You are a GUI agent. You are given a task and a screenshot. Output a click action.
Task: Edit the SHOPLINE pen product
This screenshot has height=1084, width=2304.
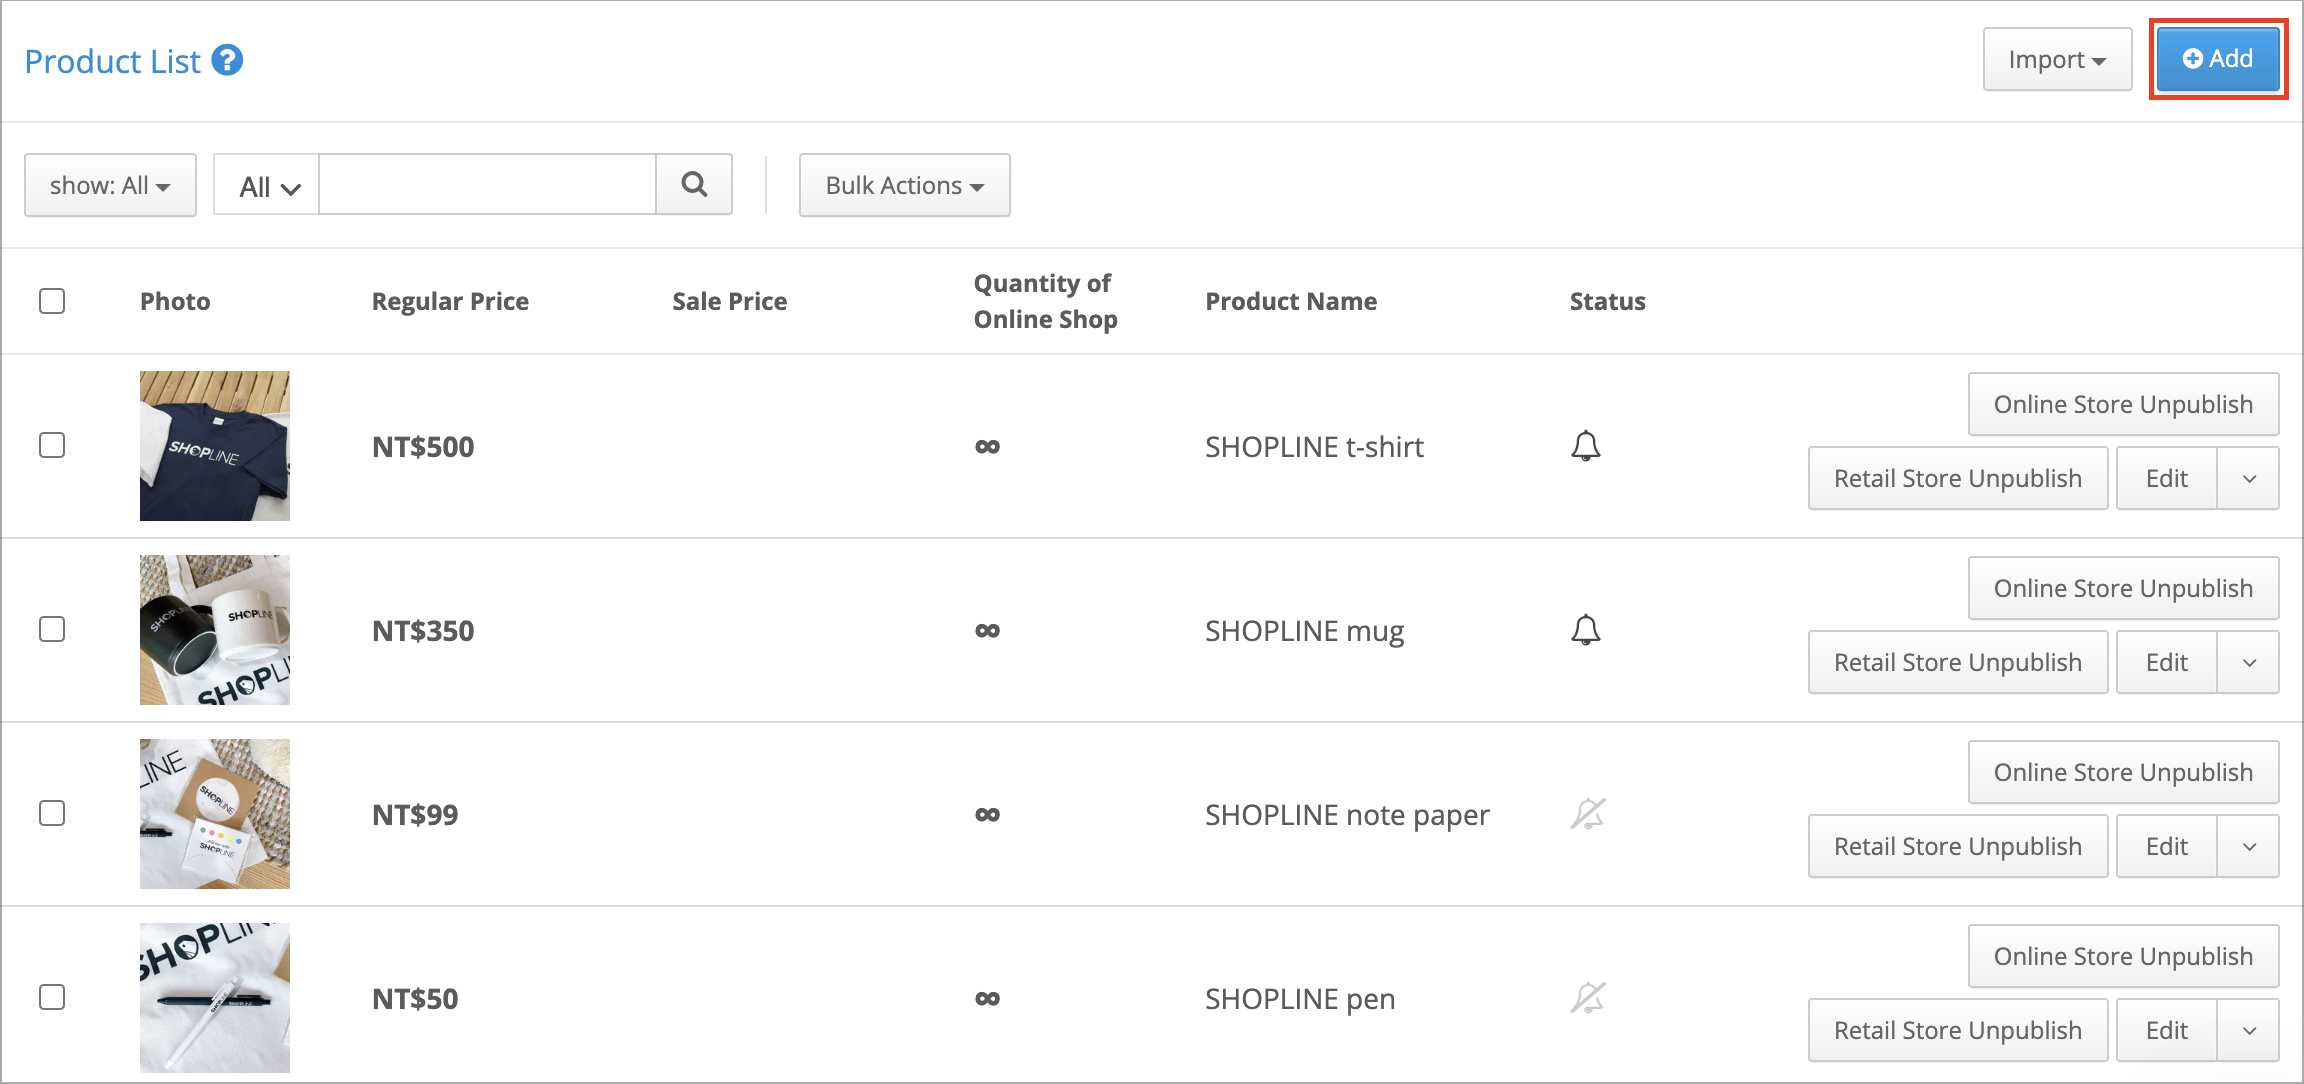click(x=2167, y=1030)
